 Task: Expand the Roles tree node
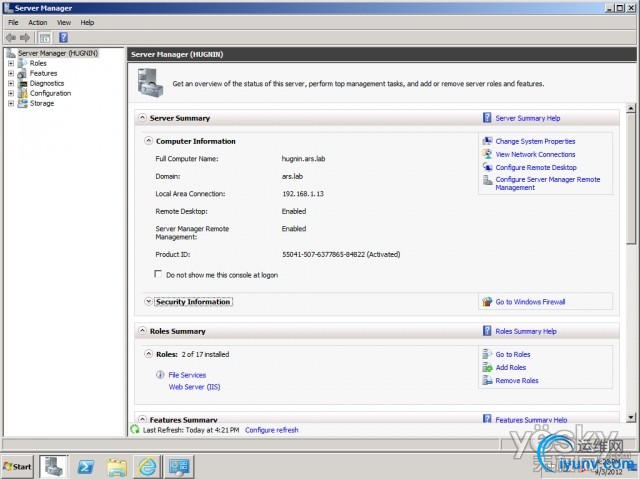11,64
